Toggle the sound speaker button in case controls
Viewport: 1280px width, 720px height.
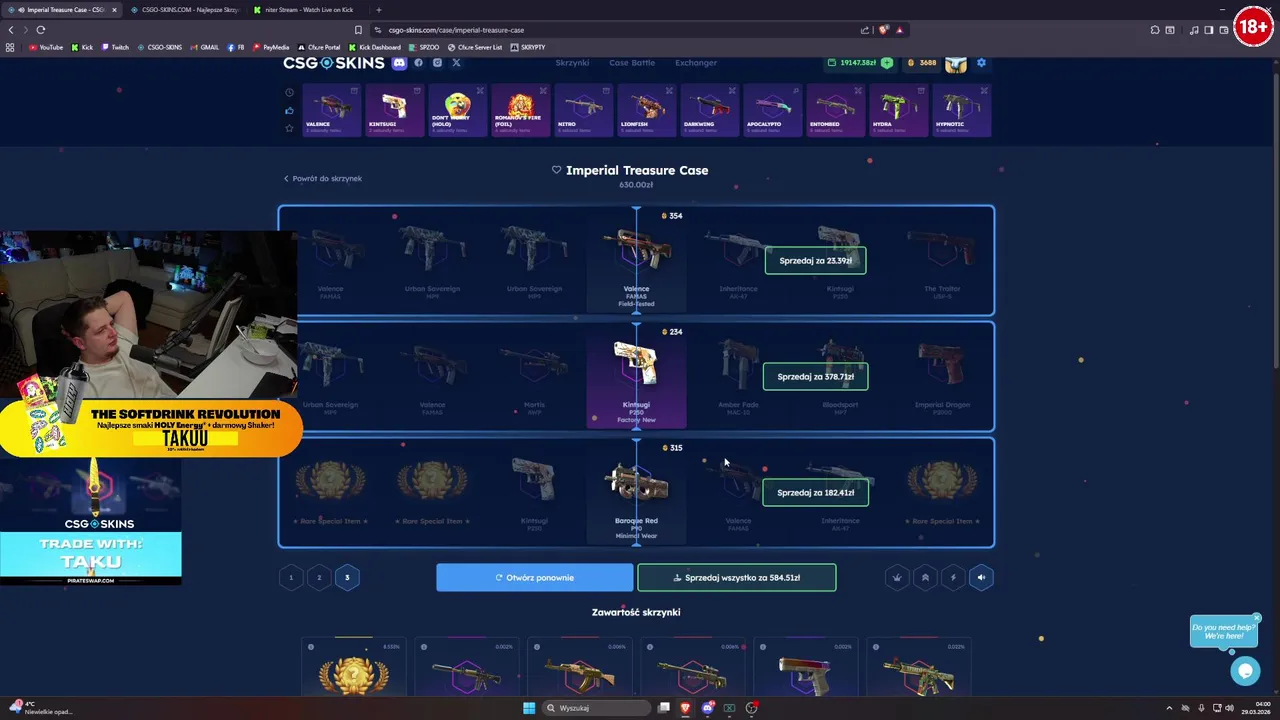click(981, 577)
